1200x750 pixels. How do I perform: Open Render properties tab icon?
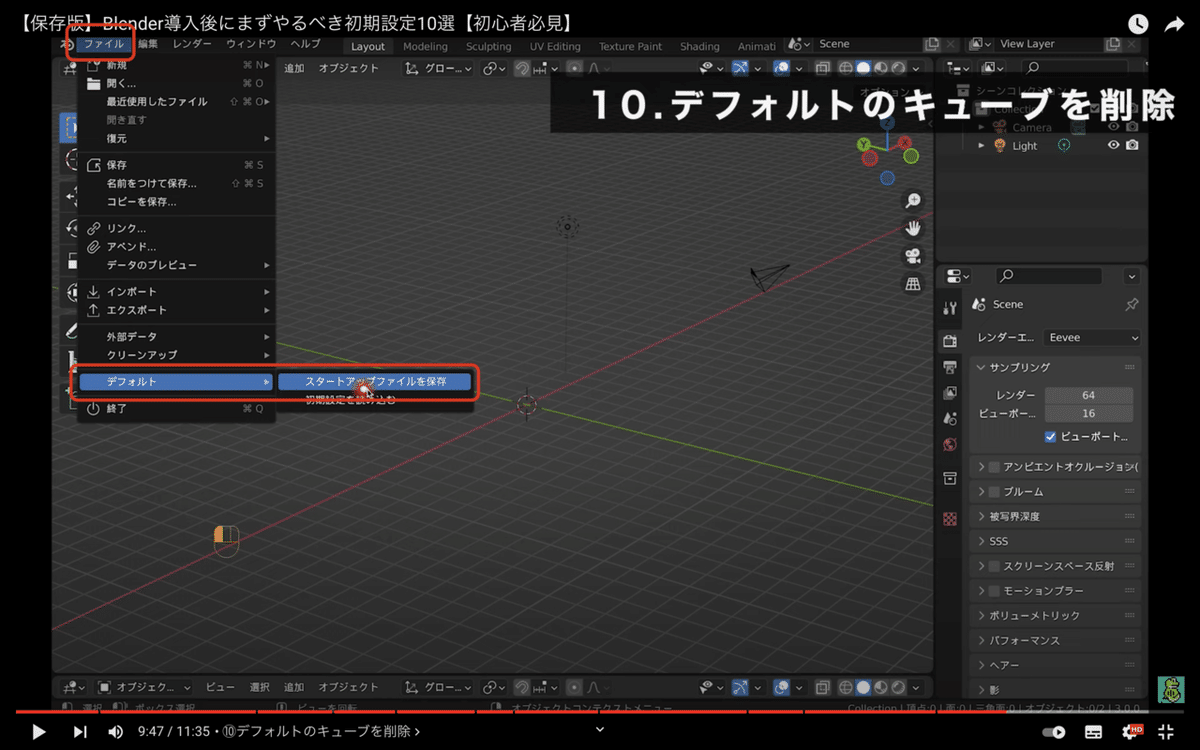click(950, 341)
